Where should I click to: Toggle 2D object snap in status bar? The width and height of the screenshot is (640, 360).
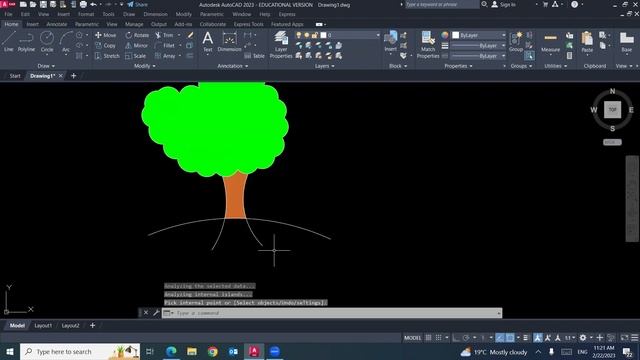pyautogui.click(x=510, y=338)
